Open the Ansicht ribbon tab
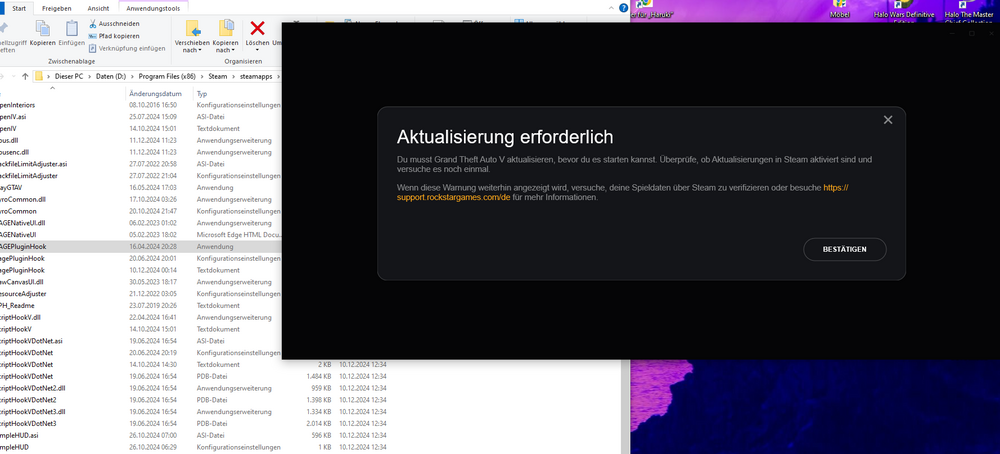1000x454 pixels. pyautogui.click(x=98, y=8)
